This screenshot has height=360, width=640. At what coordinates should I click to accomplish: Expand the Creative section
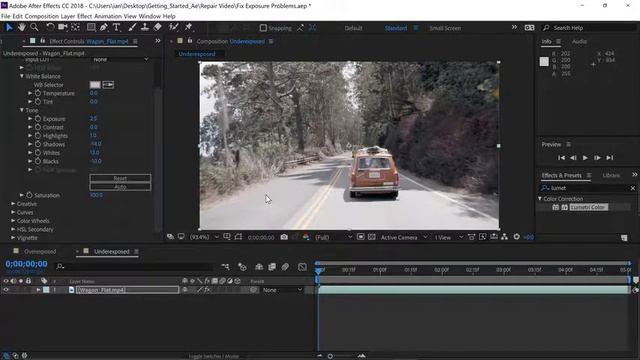(13, 203)
